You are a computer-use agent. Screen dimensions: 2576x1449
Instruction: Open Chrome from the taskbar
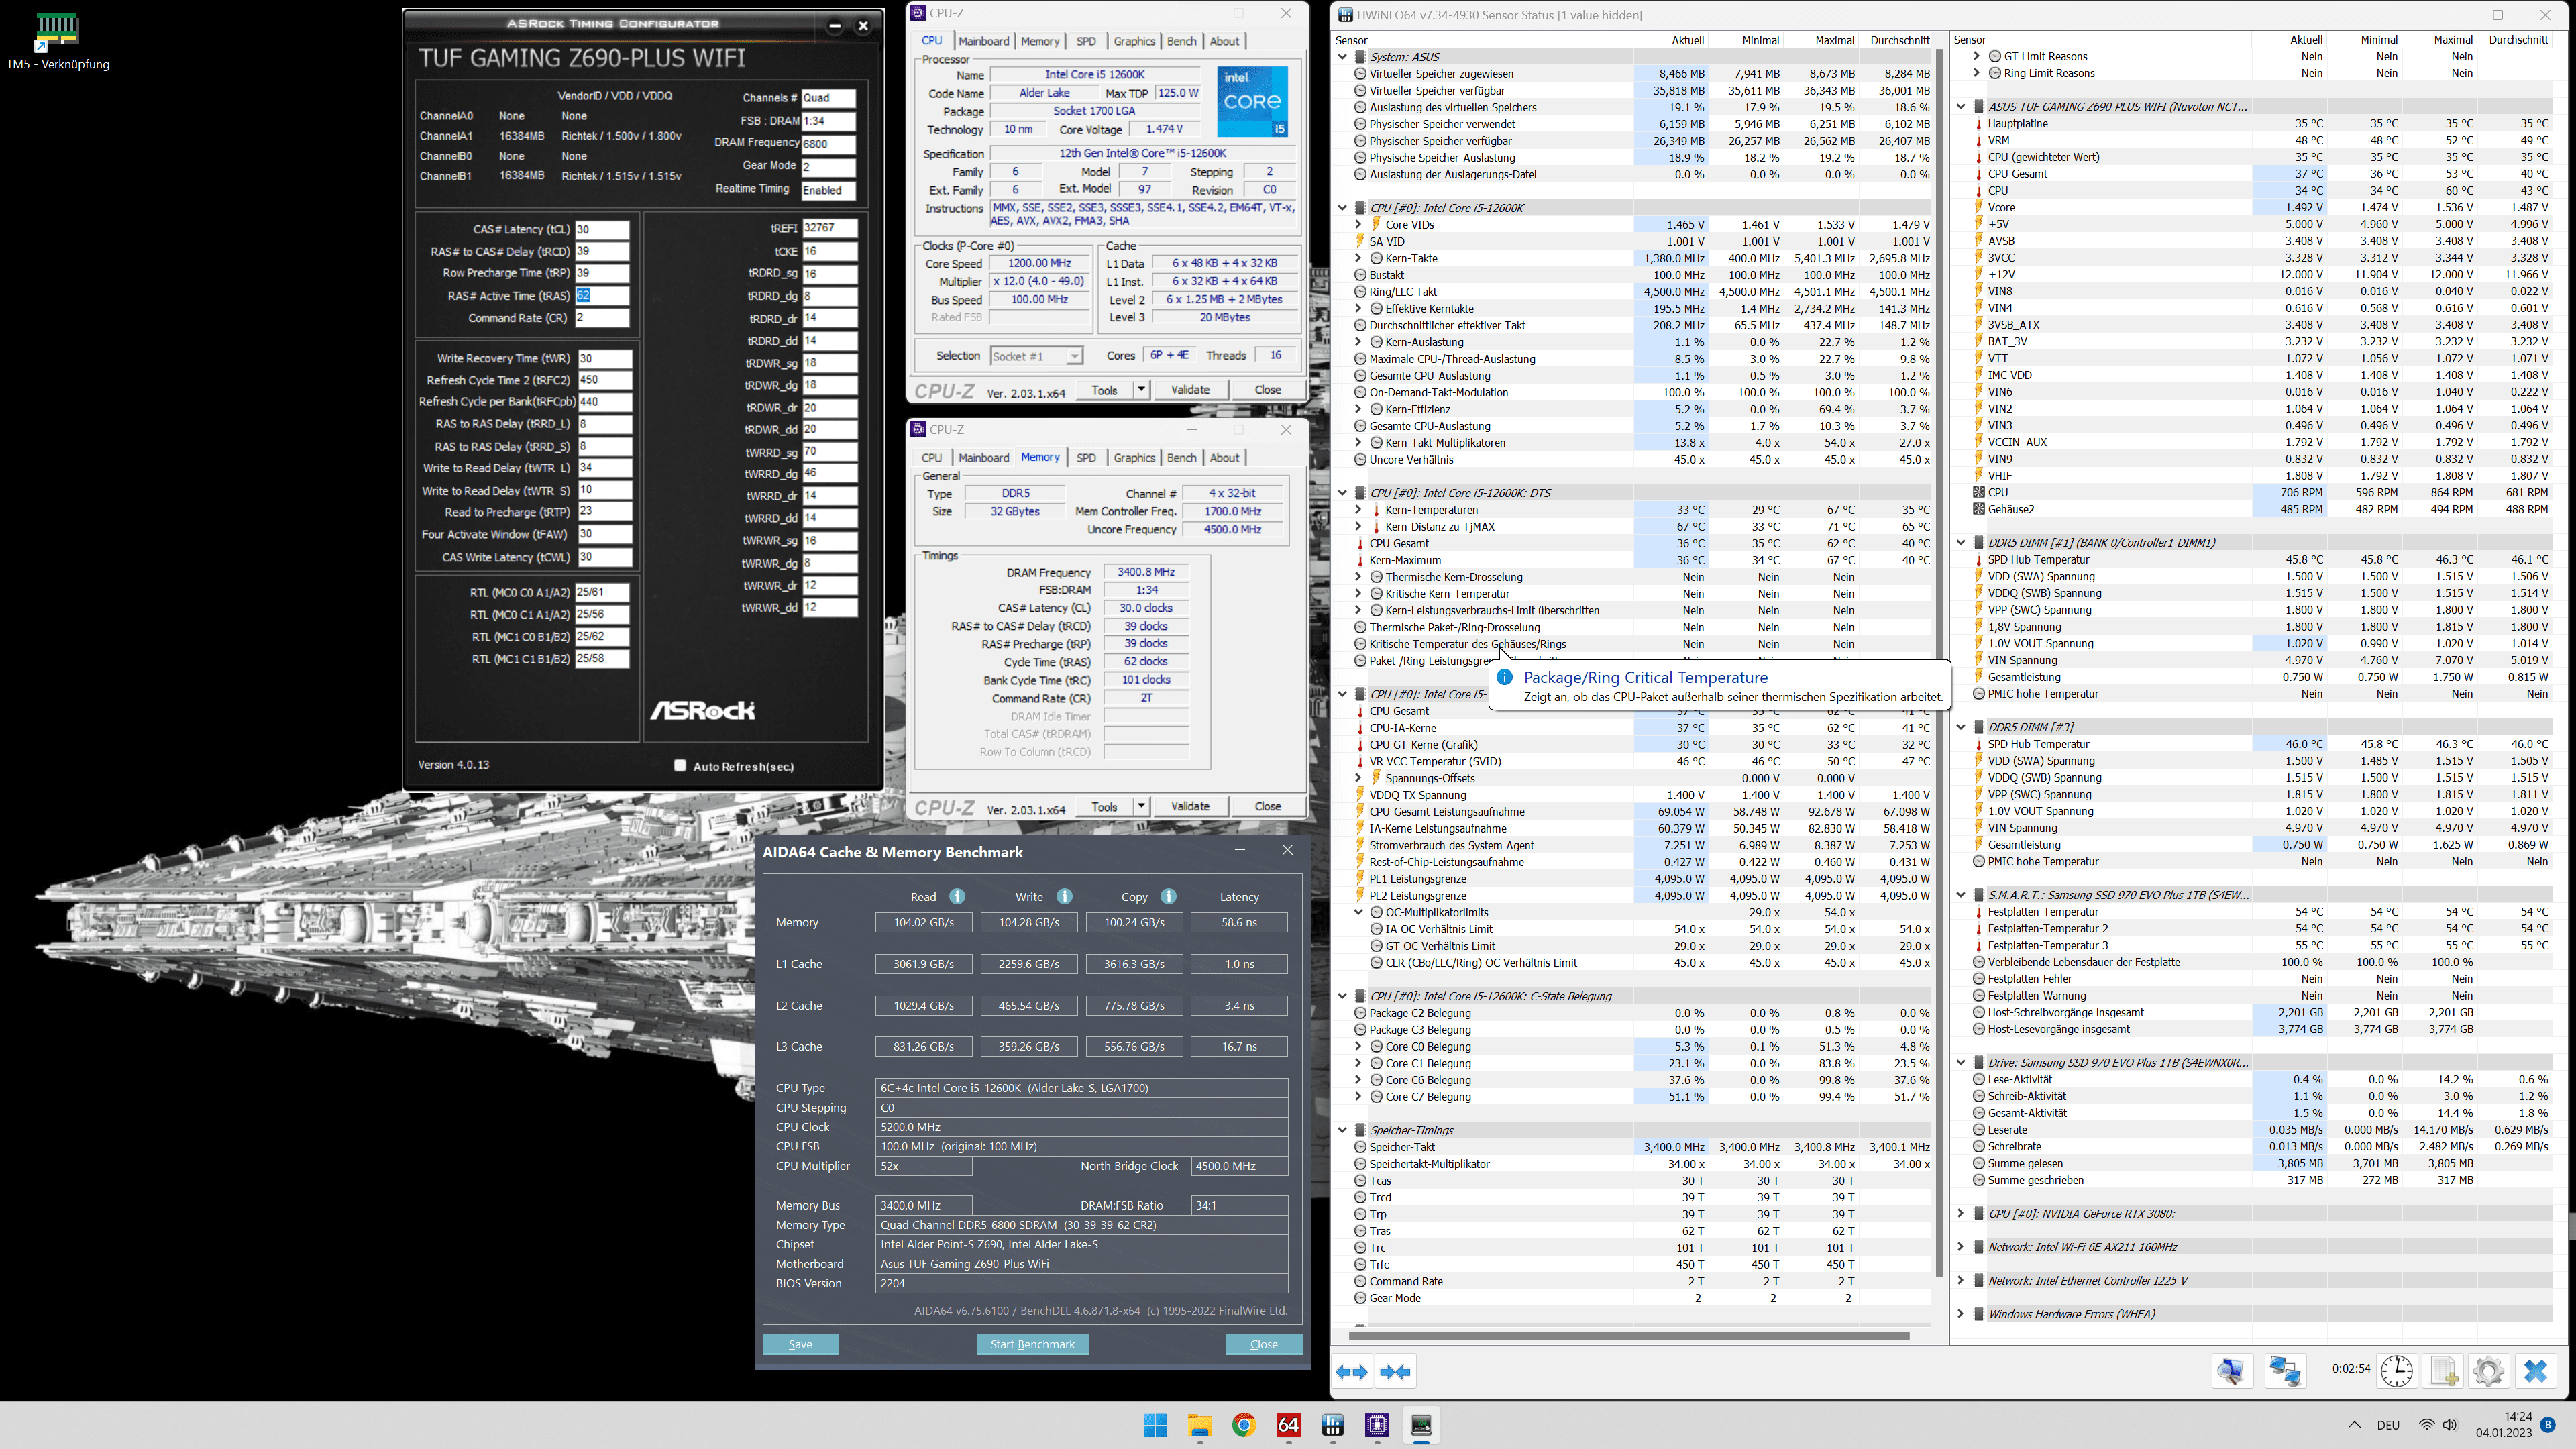(1244, 1425)
